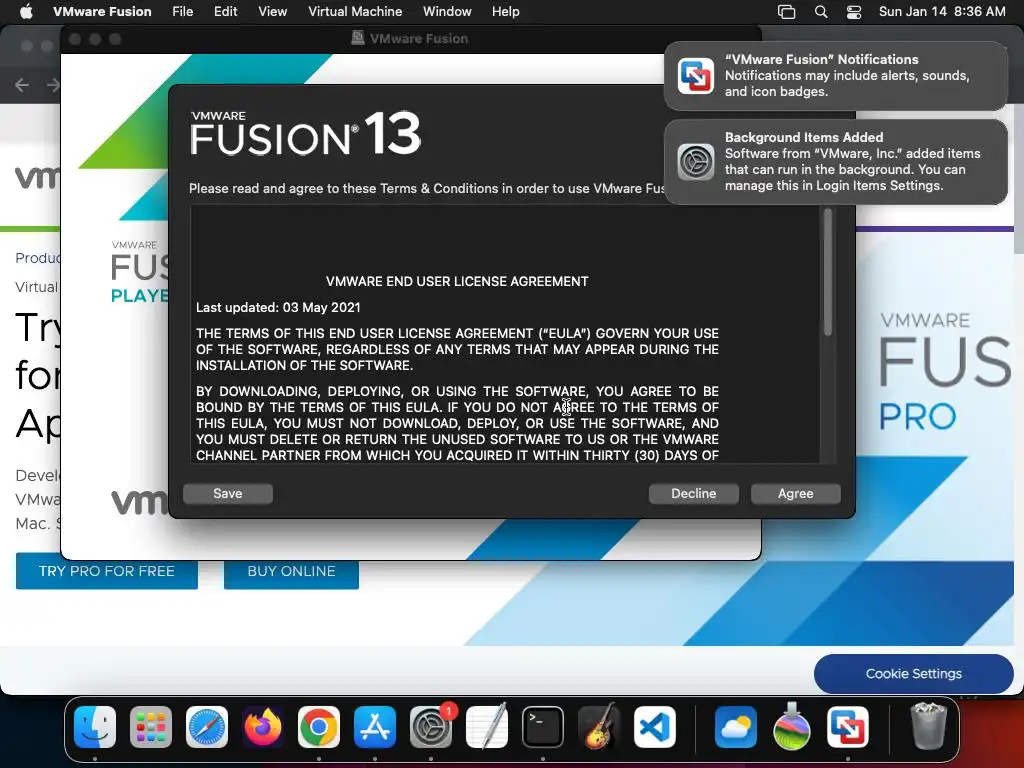
Task: Click the 'VMWARE END USER LICENSE AGREEMENT' heading
Action: 457,281
